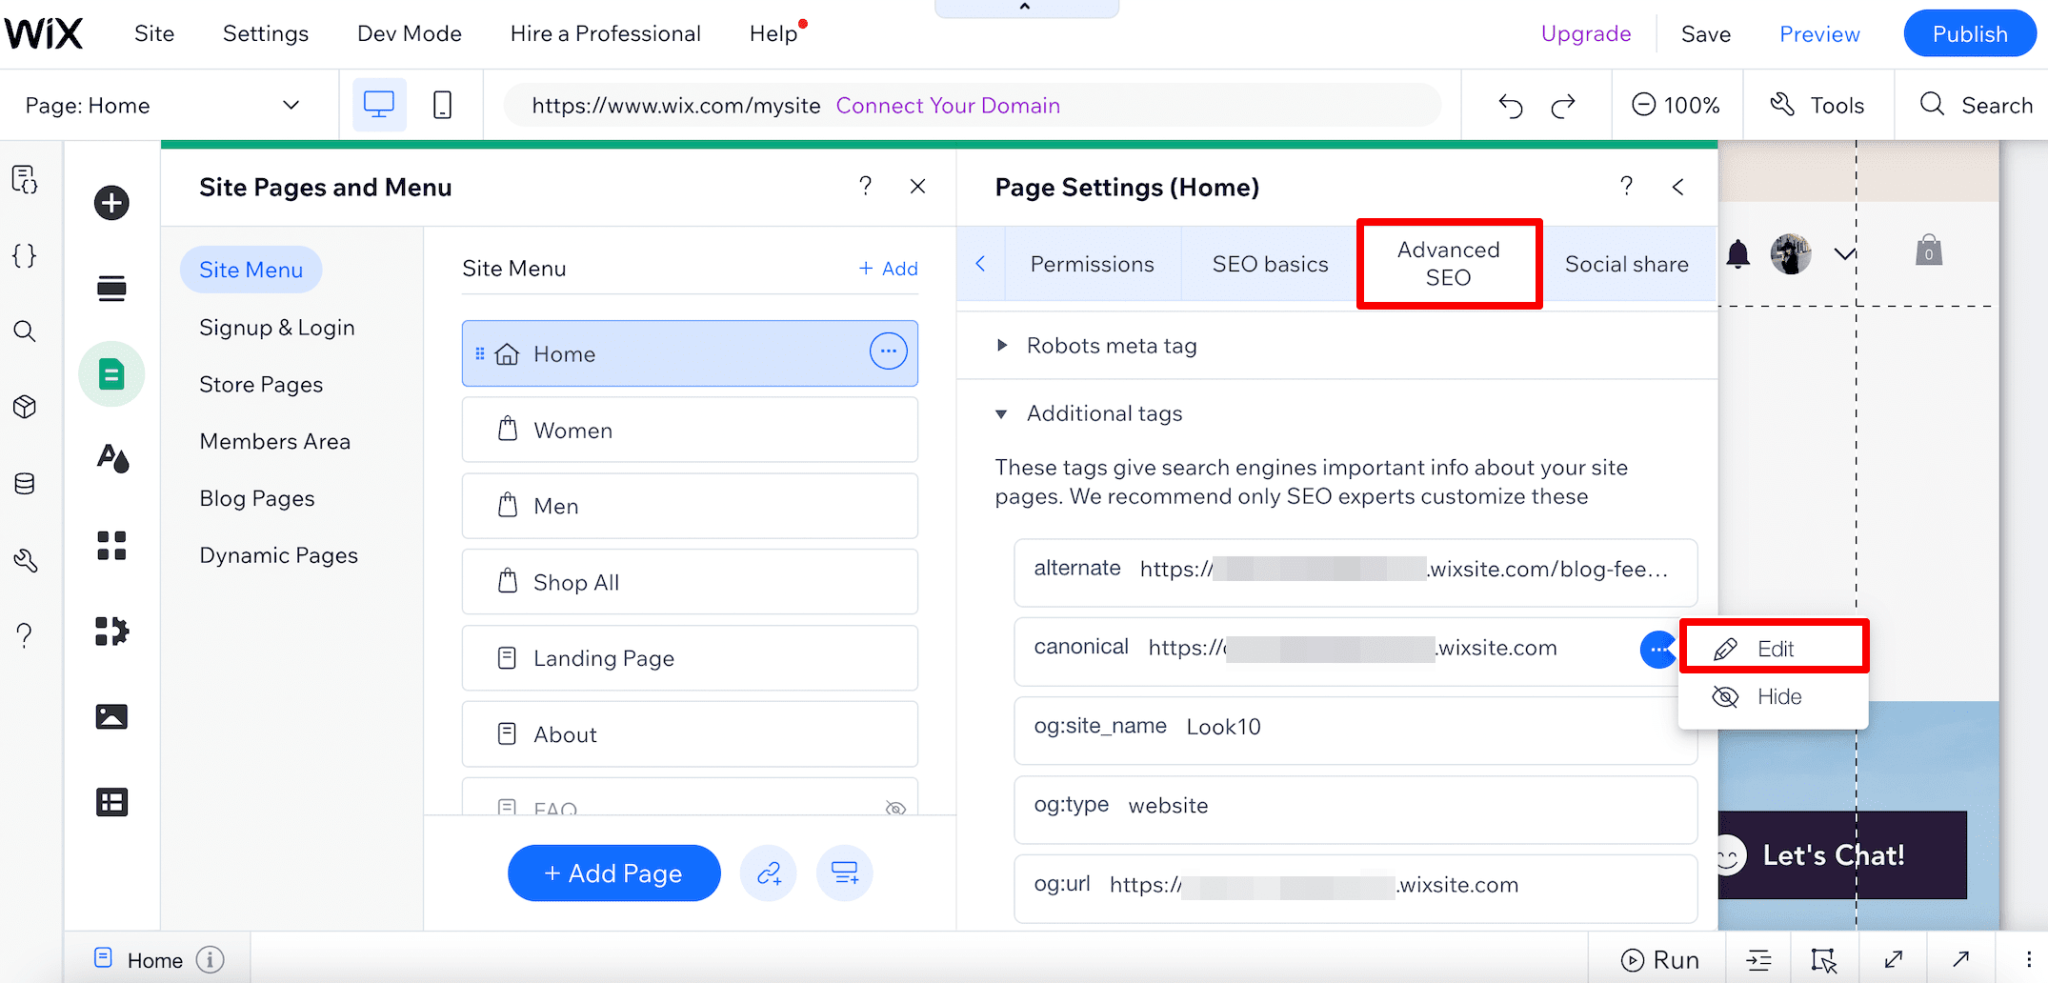
Task: Switch back to desktop view toggle
Action: [379, 104]
